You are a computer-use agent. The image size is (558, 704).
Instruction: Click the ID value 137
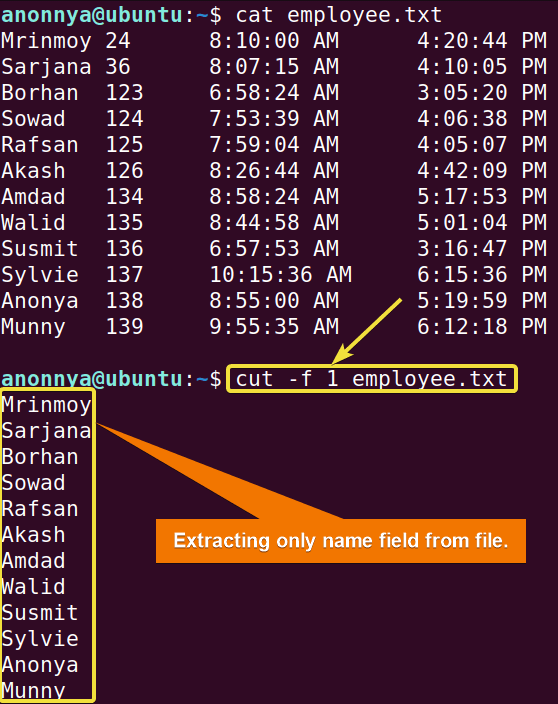point(124,275)
